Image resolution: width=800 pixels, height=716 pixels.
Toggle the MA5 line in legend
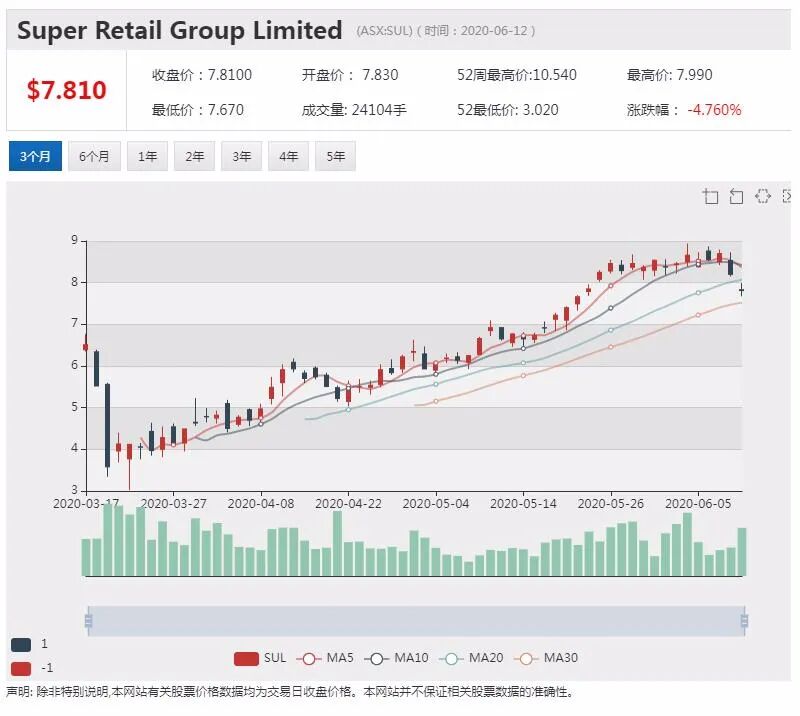pyautogui.click(x=324, y=658)
